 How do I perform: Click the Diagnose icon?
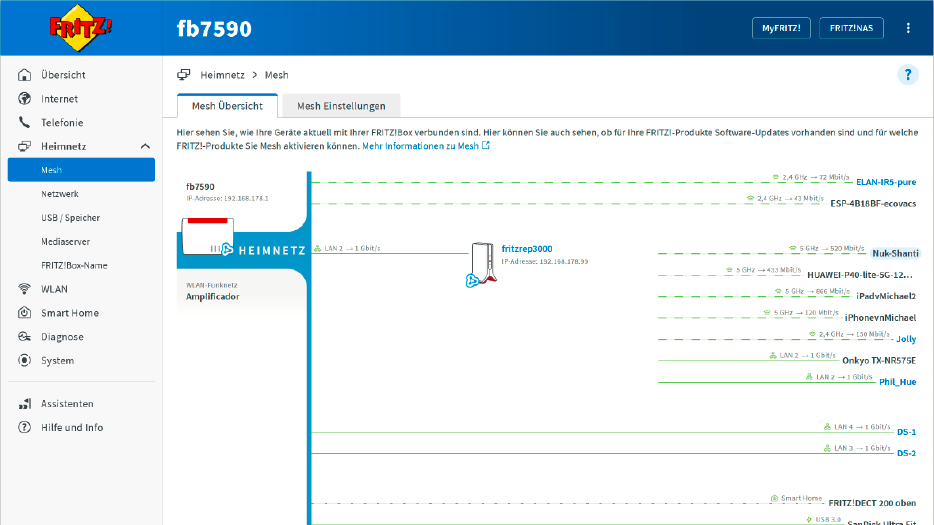pyautogui.click(x=24, y=337)
